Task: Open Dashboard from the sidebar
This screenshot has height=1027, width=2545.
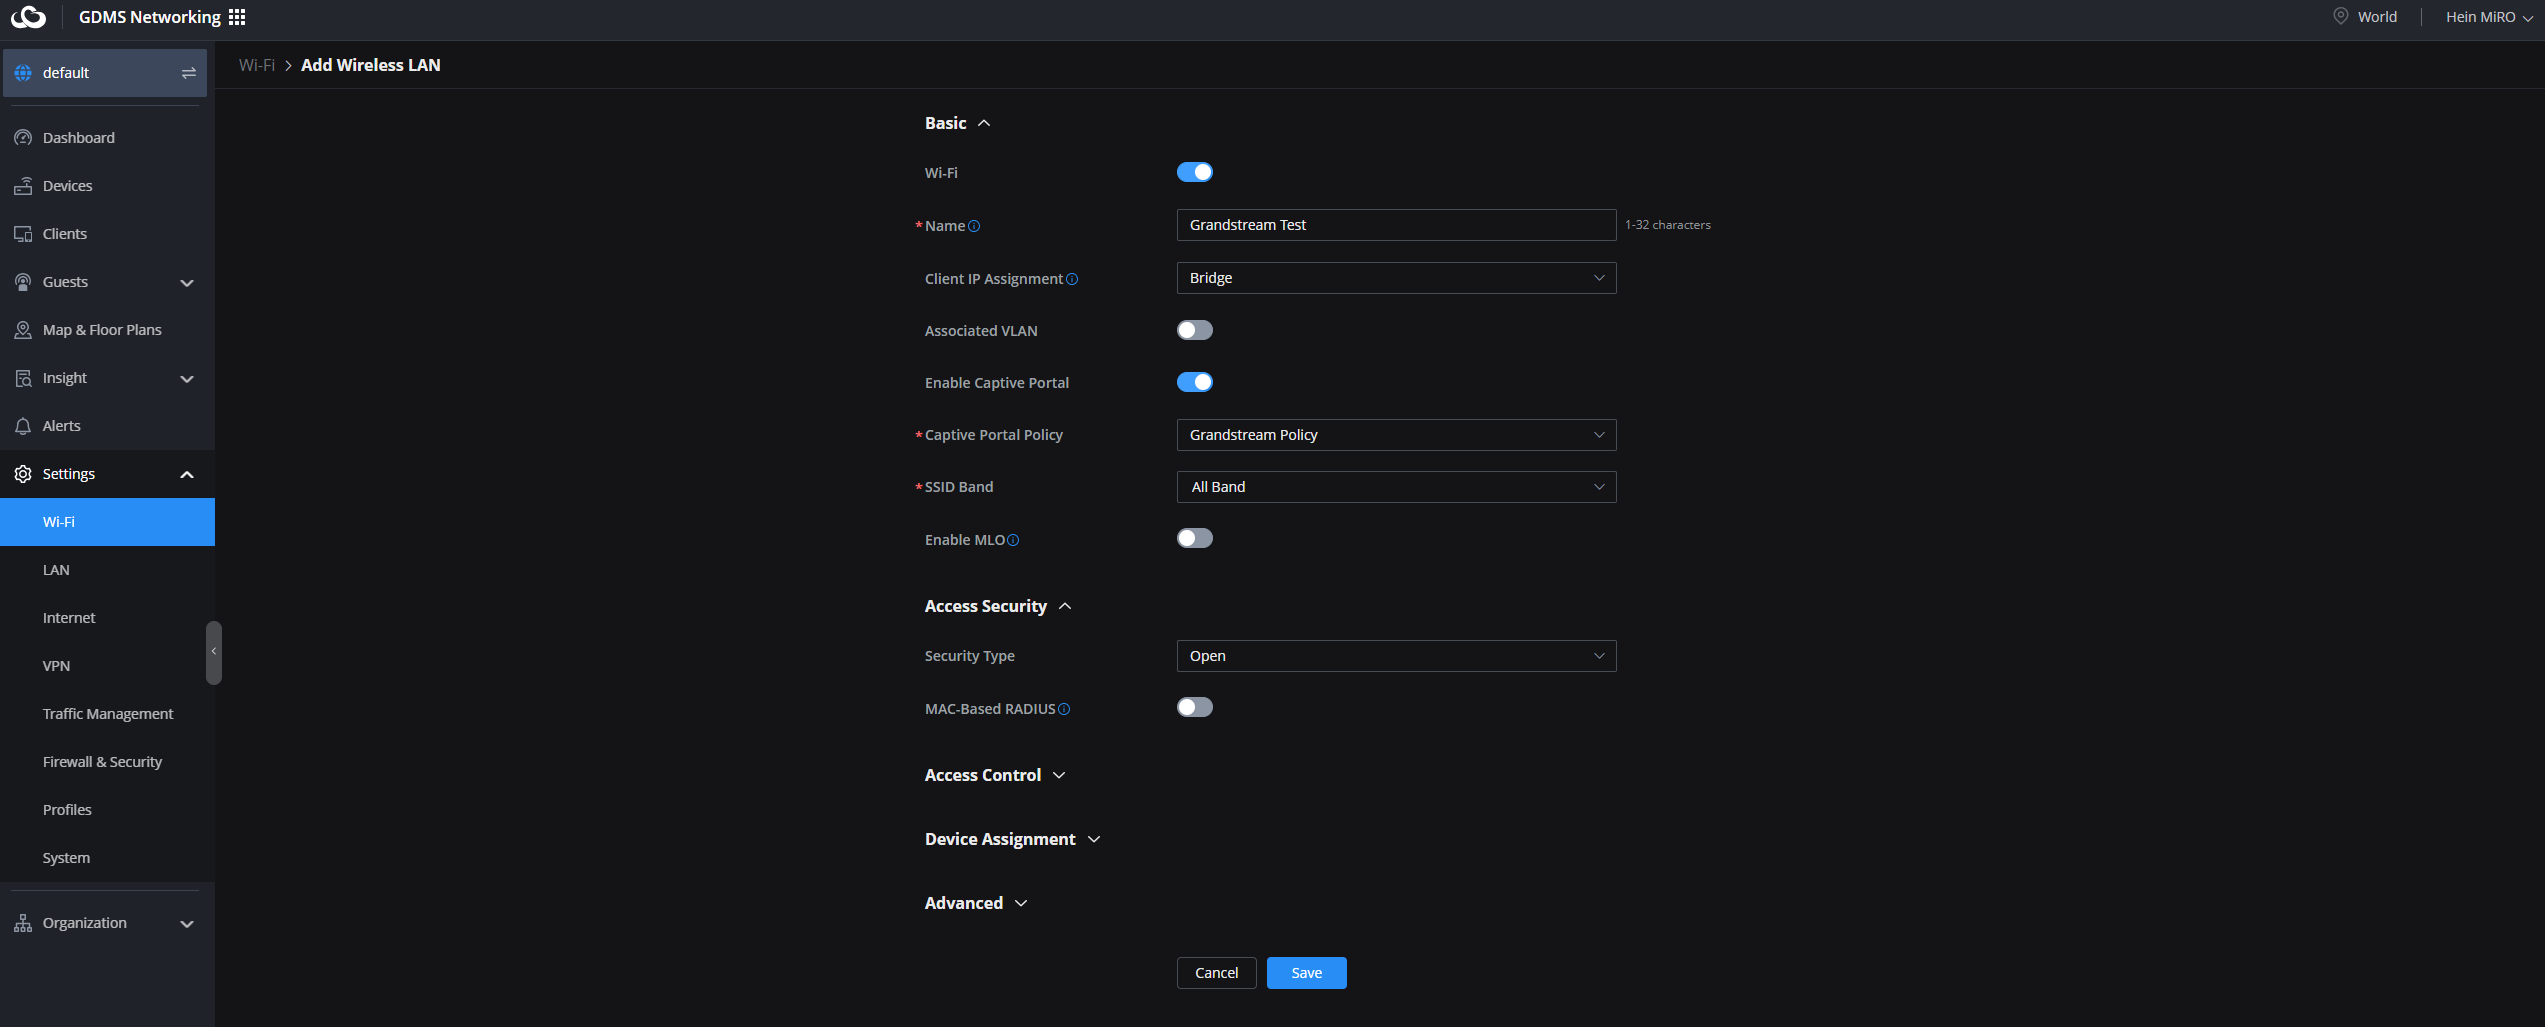Action: tap(78, 138)
